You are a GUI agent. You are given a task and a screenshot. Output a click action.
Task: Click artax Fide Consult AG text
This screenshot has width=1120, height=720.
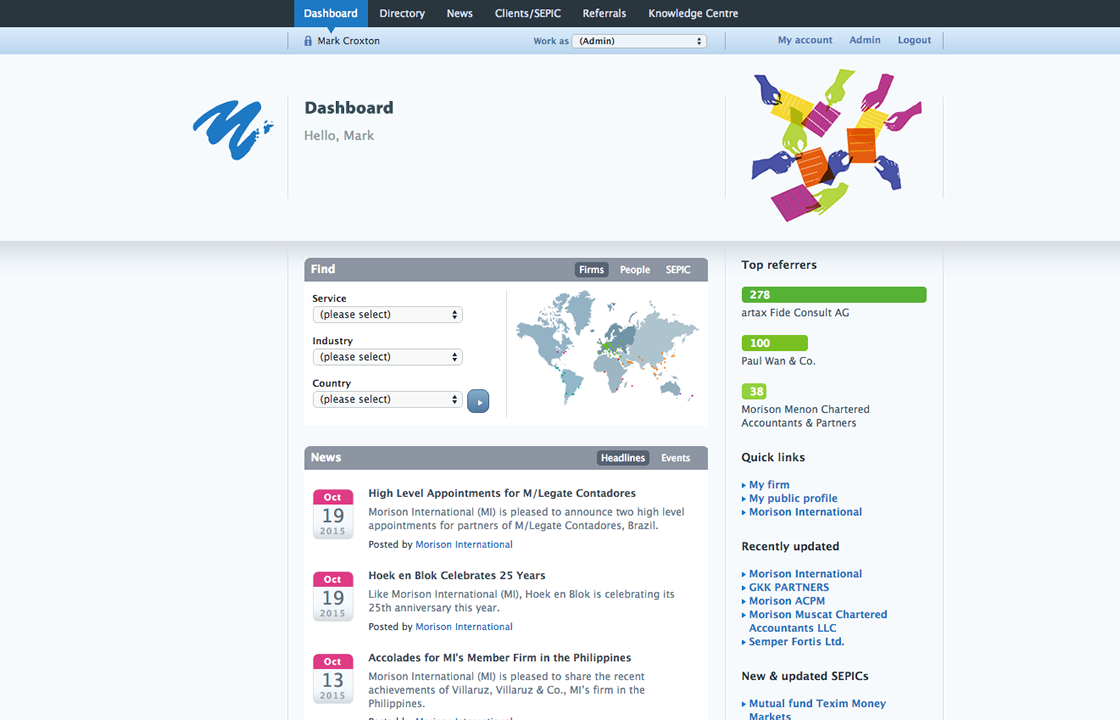pos(795,313)
